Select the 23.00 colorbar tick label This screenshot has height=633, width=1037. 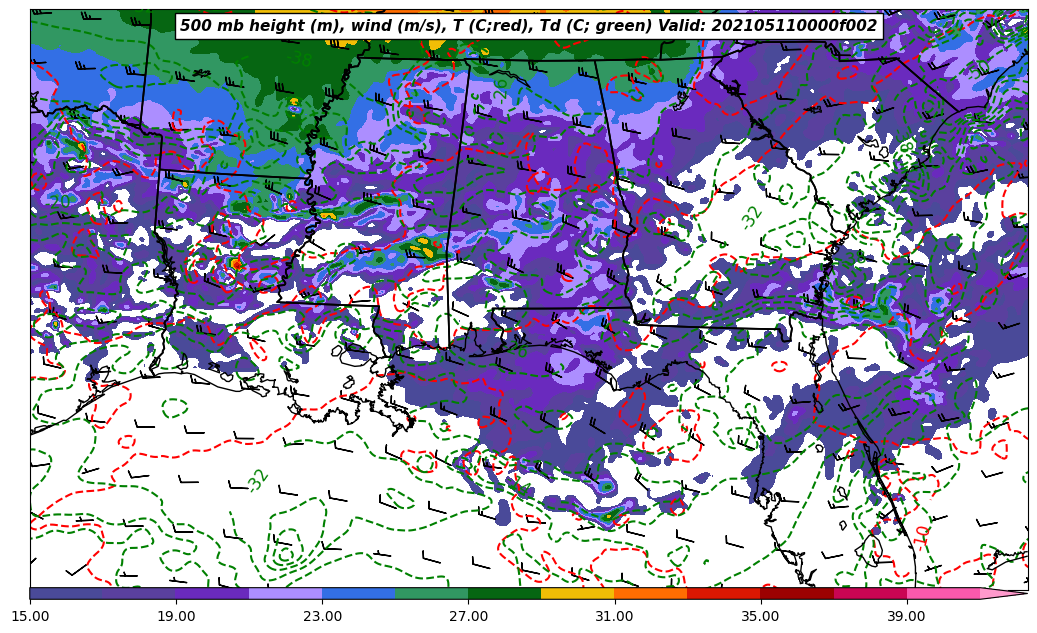pyautogui.click(x=322, y=616)
